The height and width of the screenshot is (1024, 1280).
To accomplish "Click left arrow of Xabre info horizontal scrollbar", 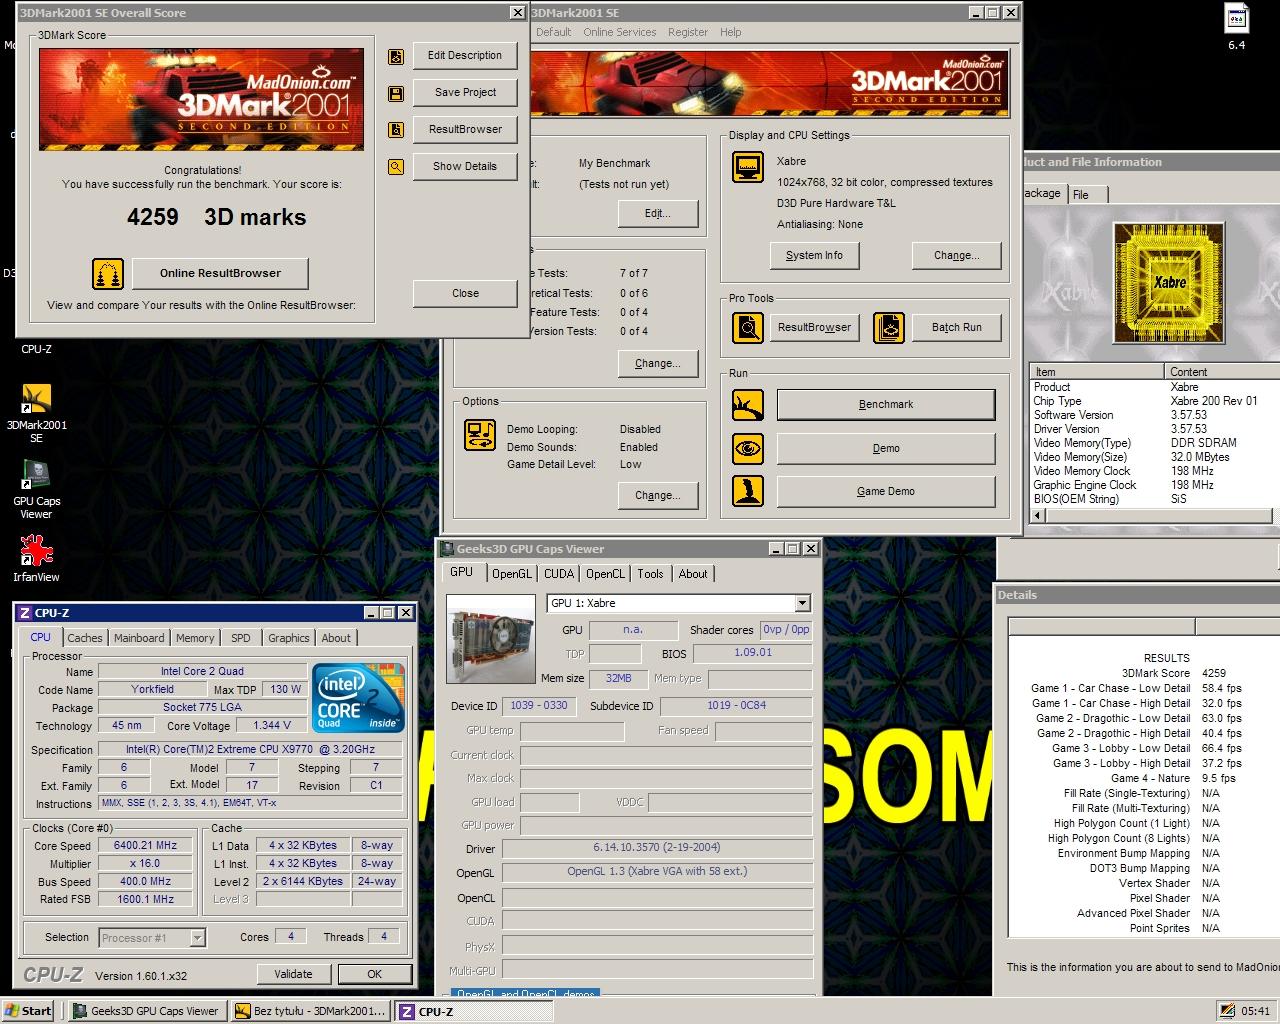I will point(1038,516).
